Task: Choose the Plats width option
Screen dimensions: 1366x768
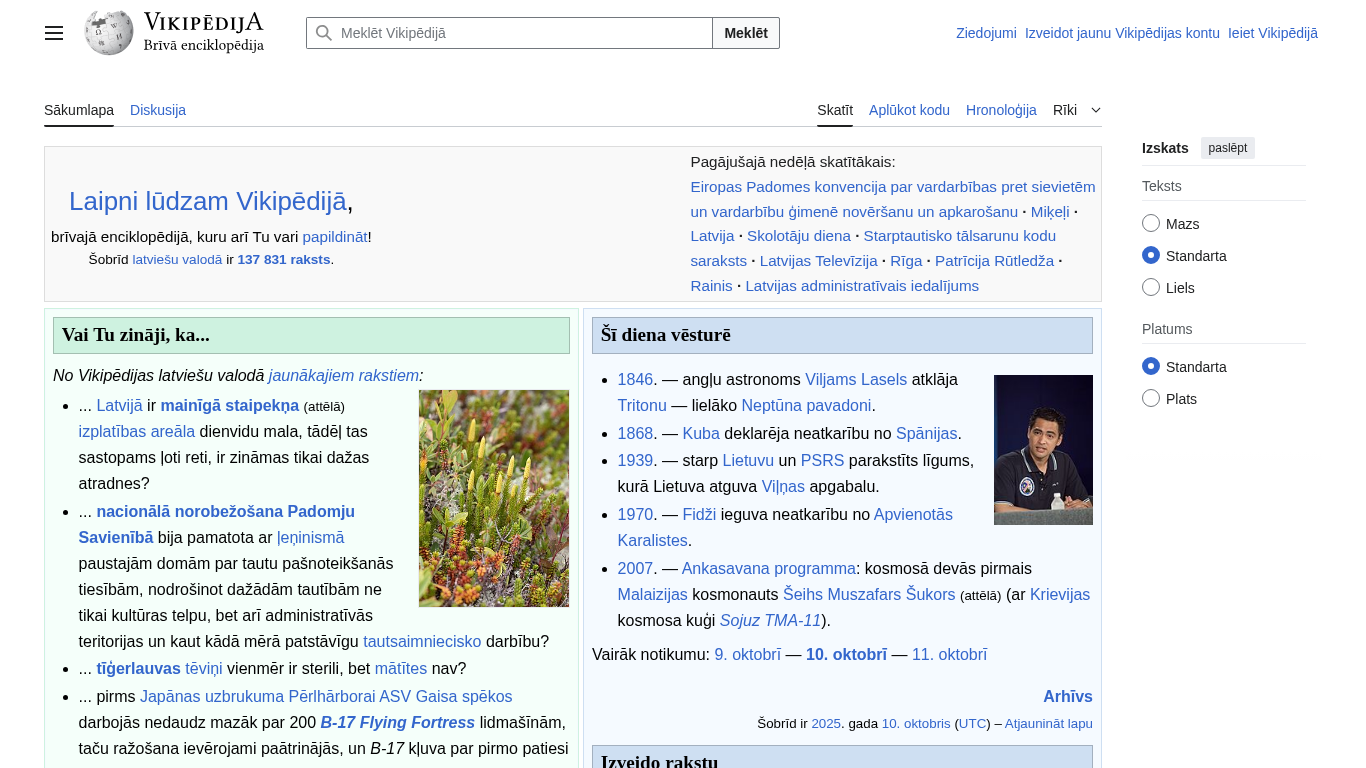Action: [x=1151, y=399]
